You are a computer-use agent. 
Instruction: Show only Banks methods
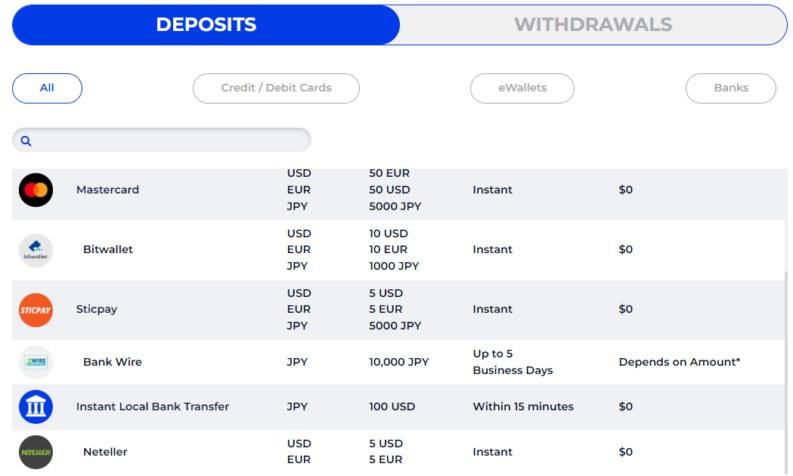point(731,89)
